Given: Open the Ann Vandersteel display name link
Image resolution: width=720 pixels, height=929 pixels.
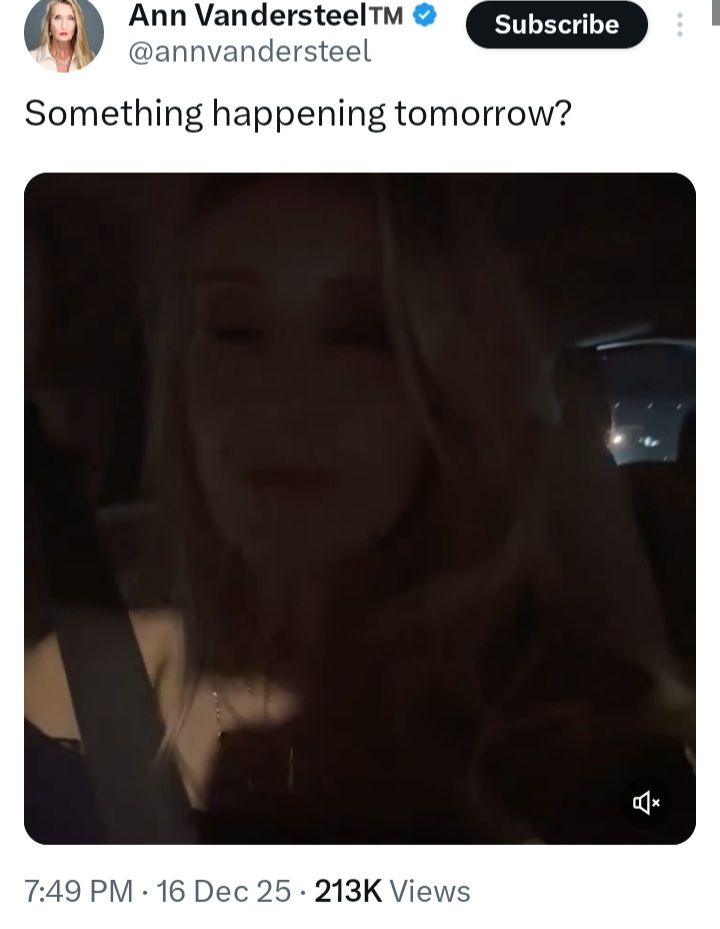Looking at the screenshot, I should (x=248, y=15).
